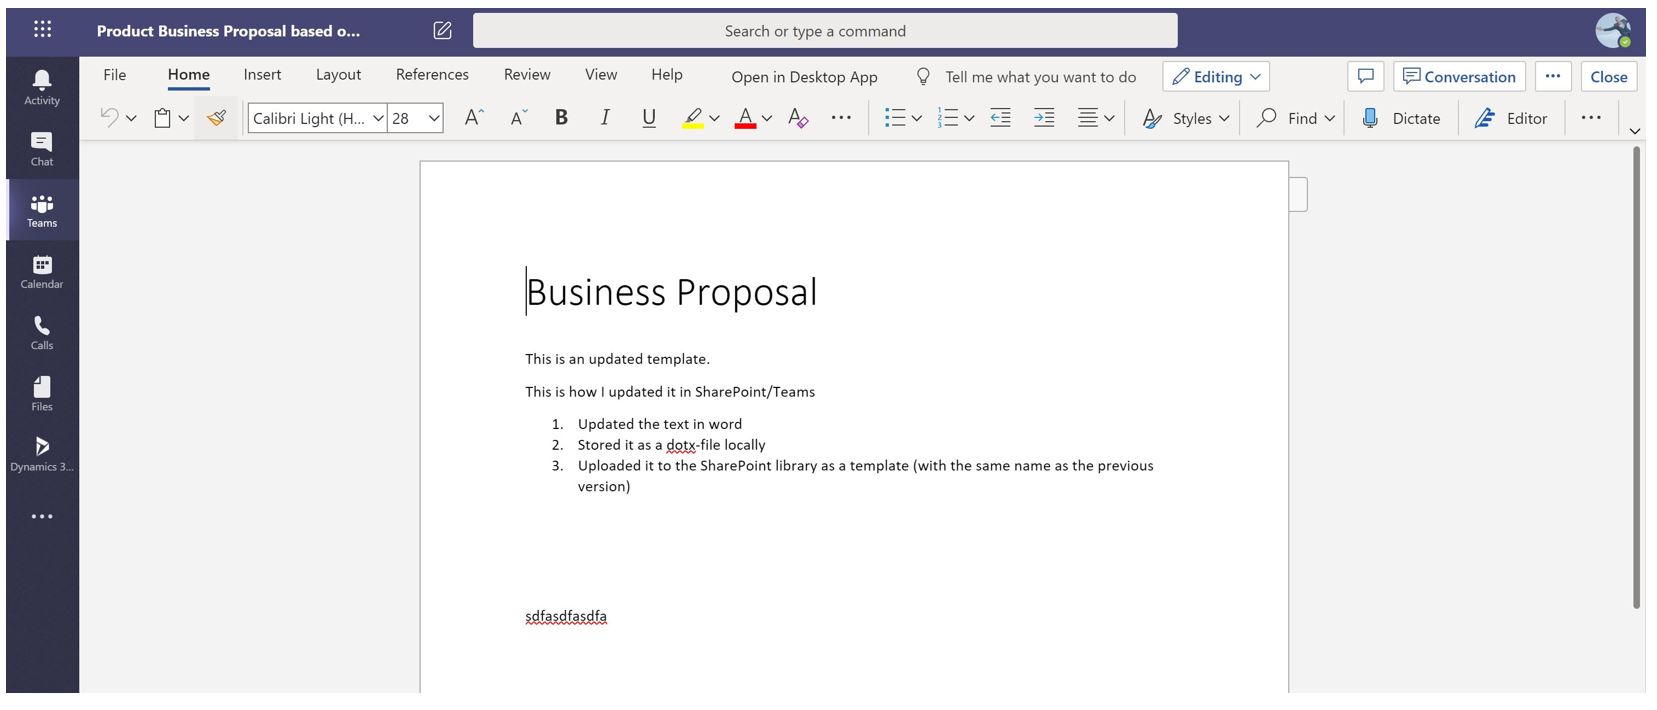Toggle underline formatting
Viewport: 1657px width, 710px height.
tap(649, 118)
